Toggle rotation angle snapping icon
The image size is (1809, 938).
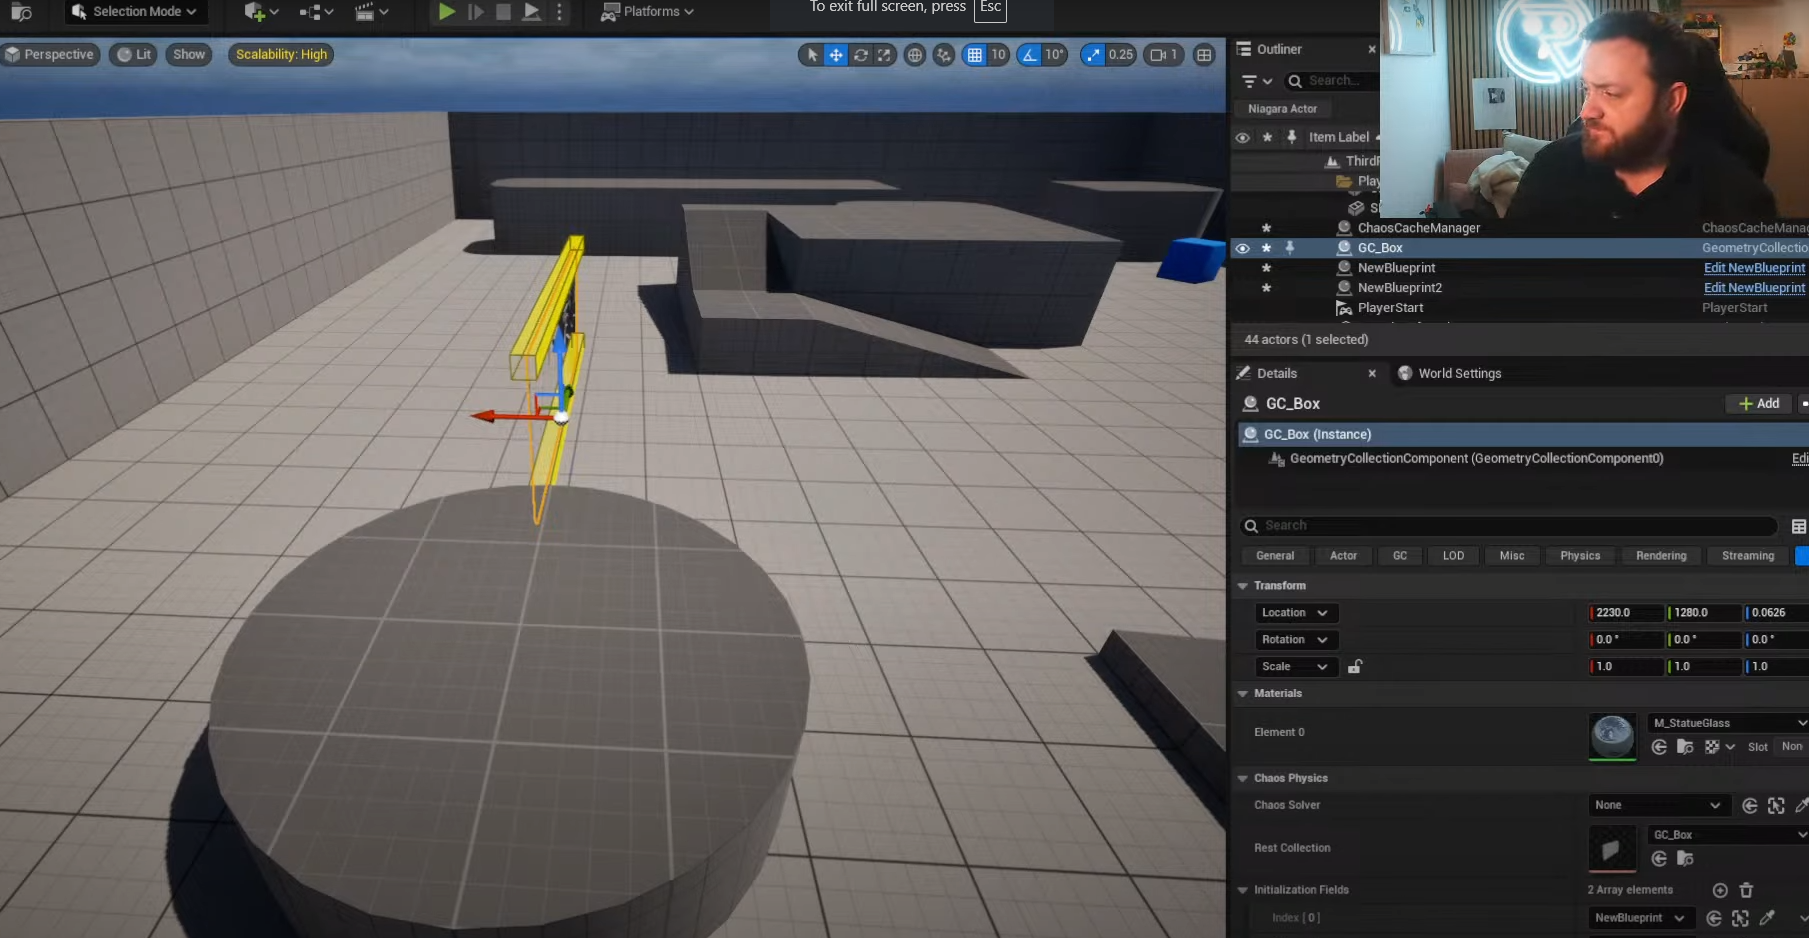coord(1029,55)
